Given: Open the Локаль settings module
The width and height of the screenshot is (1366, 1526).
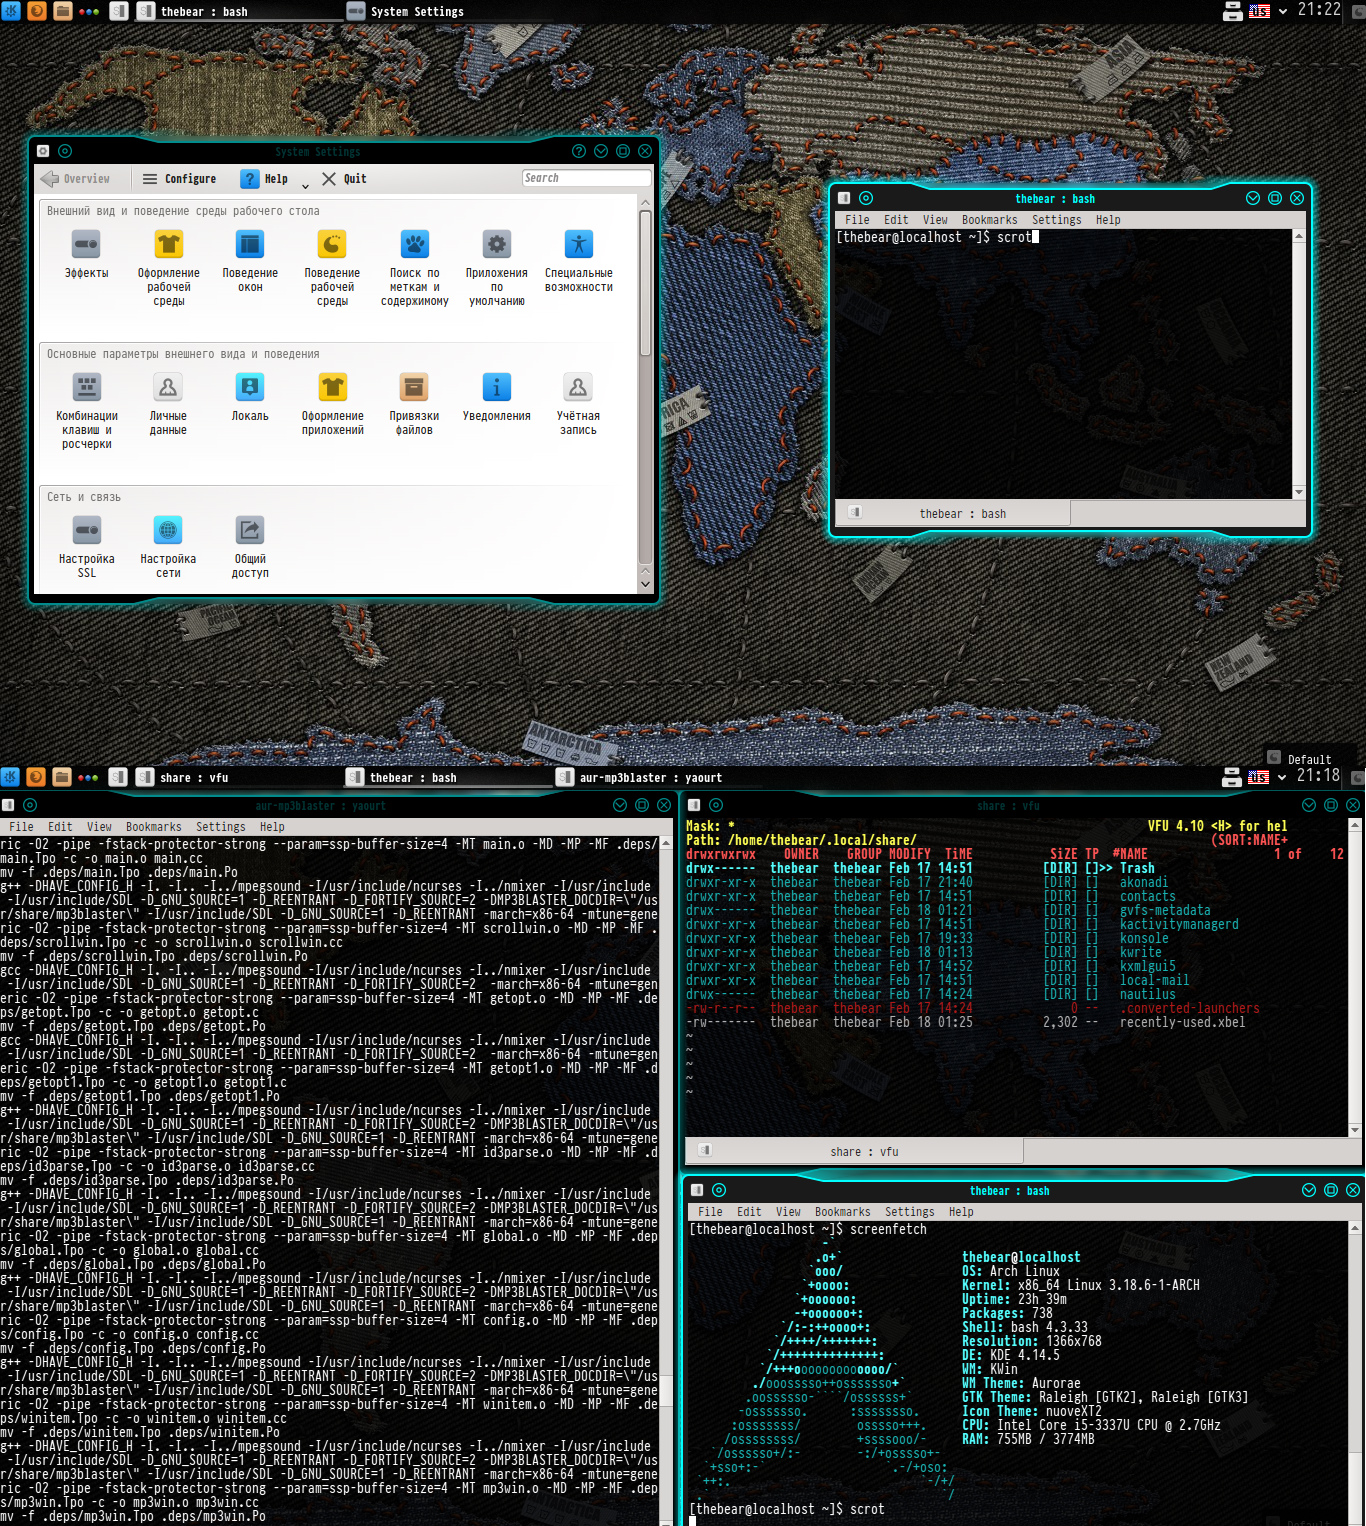Looking at the screenshot, I should tap(250, 396).
